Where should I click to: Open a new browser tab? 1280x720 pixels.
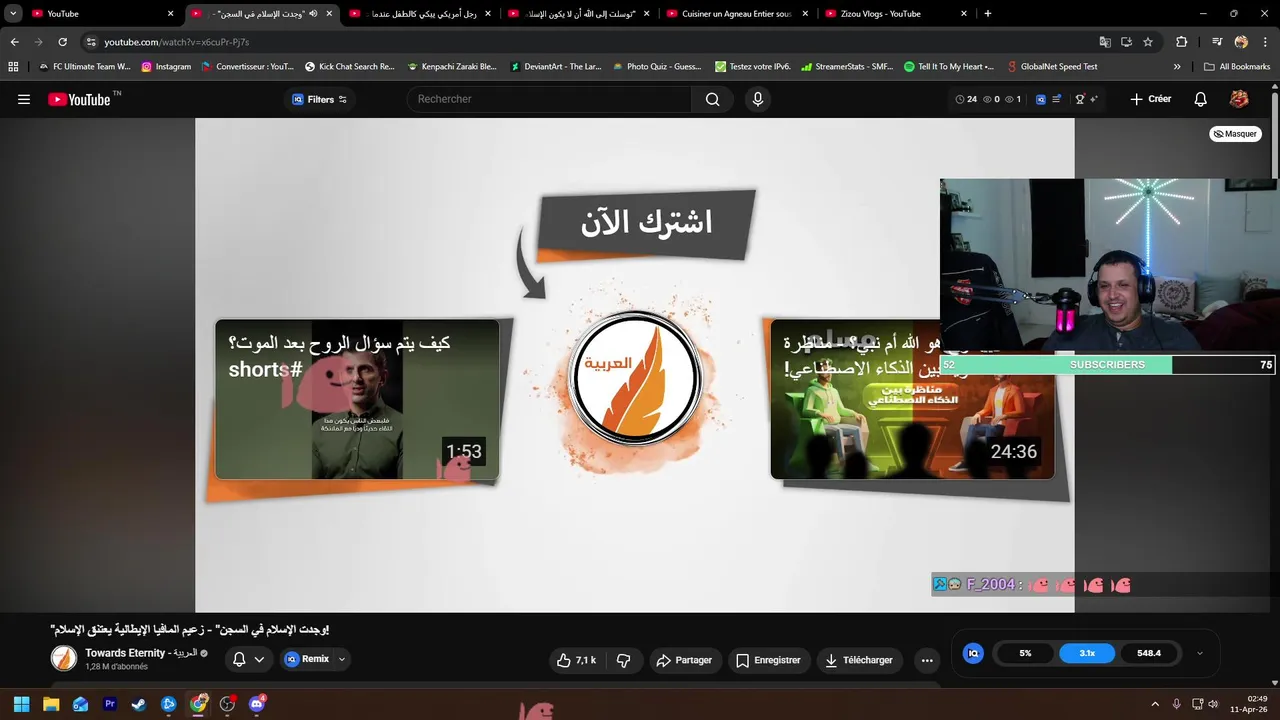point(988,14)
